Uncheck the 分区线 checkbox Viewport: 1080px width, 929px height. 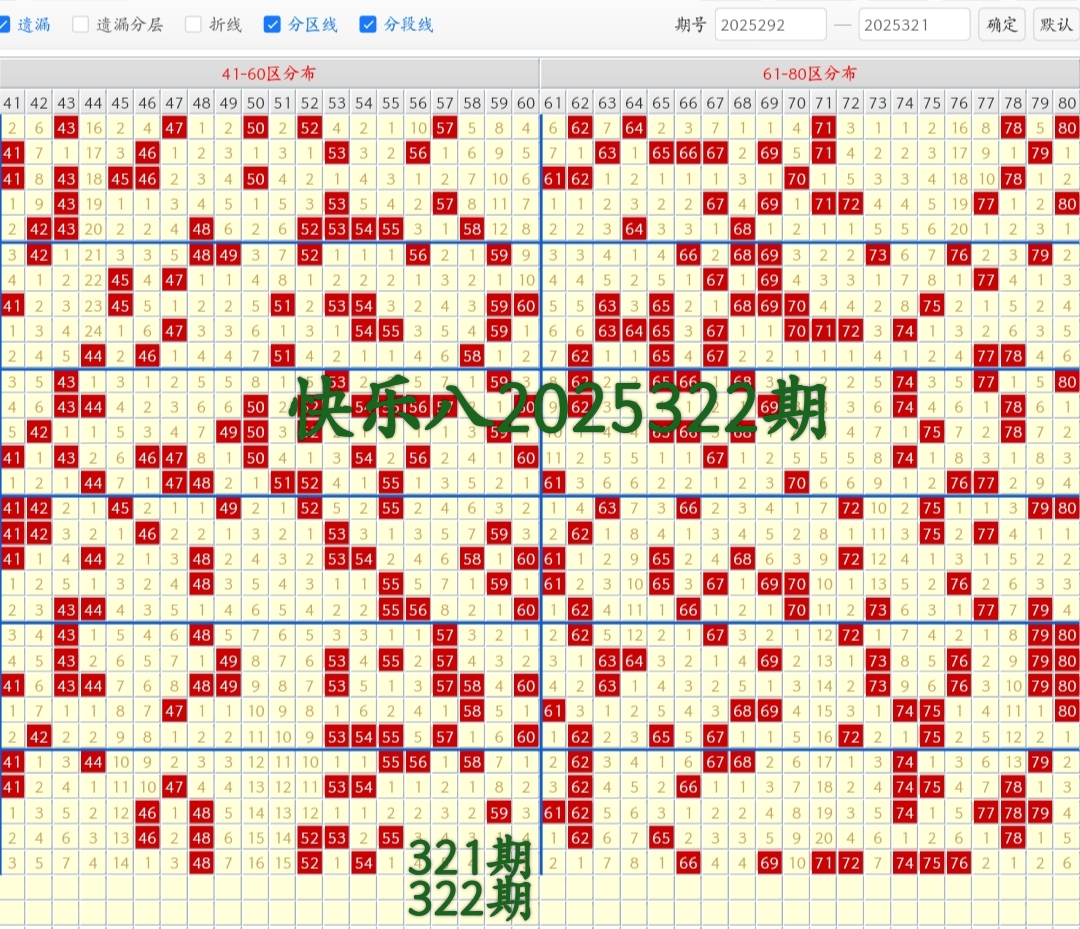click(x=272, y=25)
